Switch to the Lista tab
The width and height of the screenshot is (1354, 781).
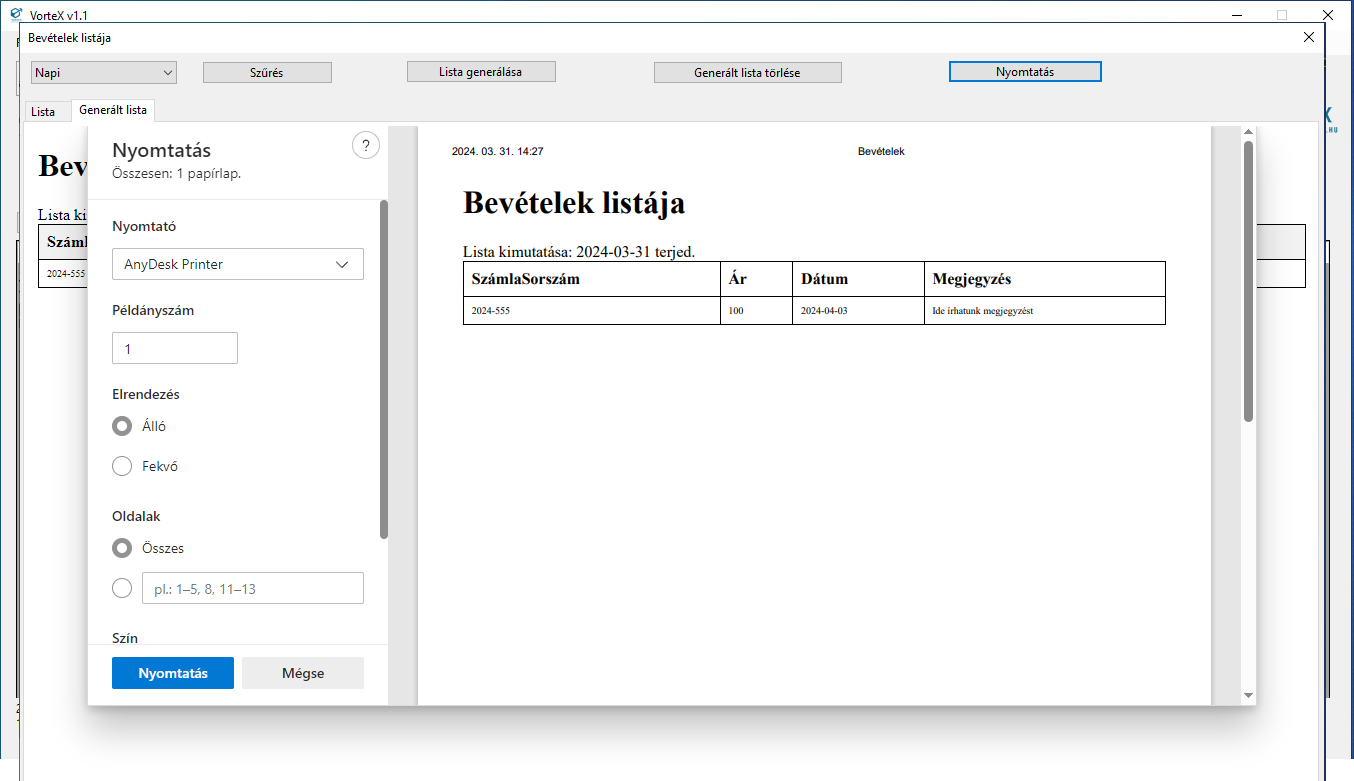click(43, 111)
